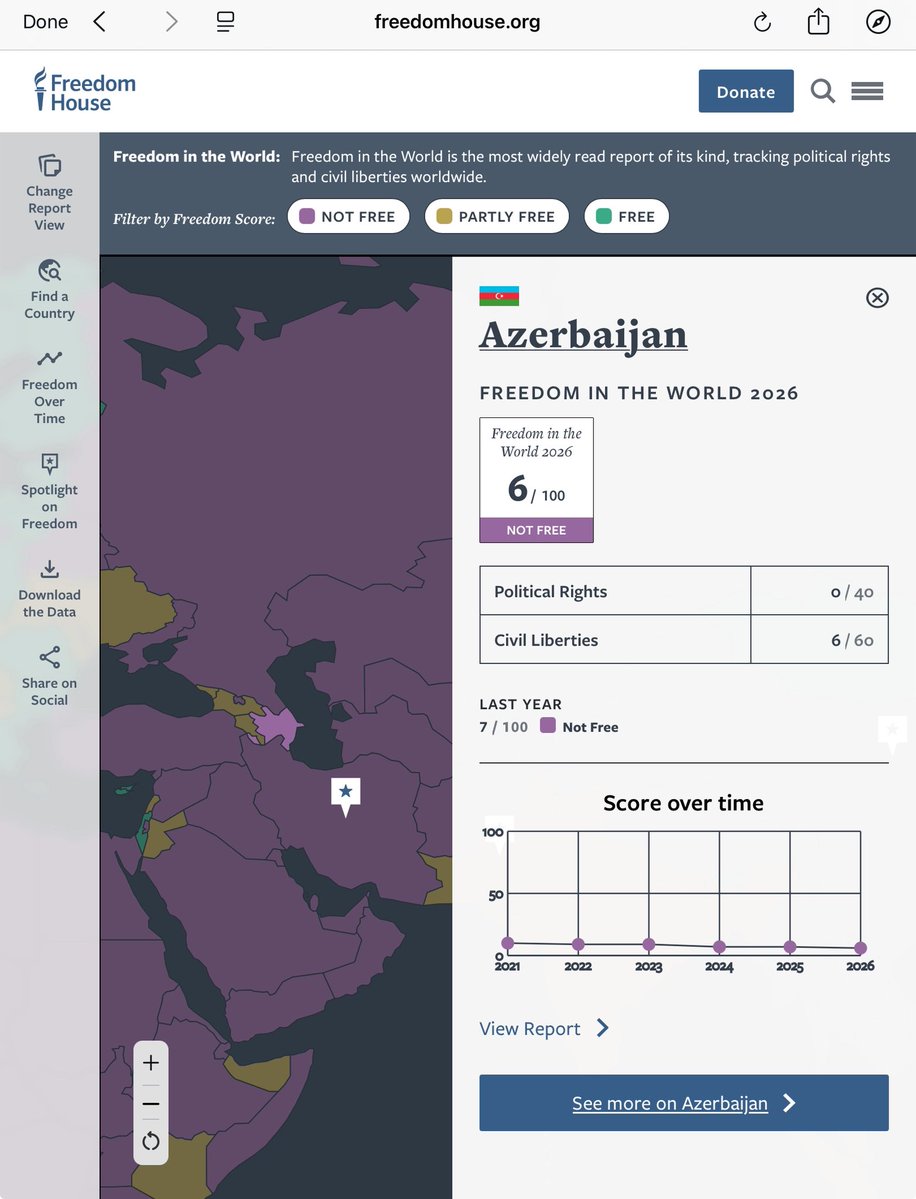Screen dimensions: 916x1199
Task: Click the View Report chevron arrow
Action: point(603,1028)
